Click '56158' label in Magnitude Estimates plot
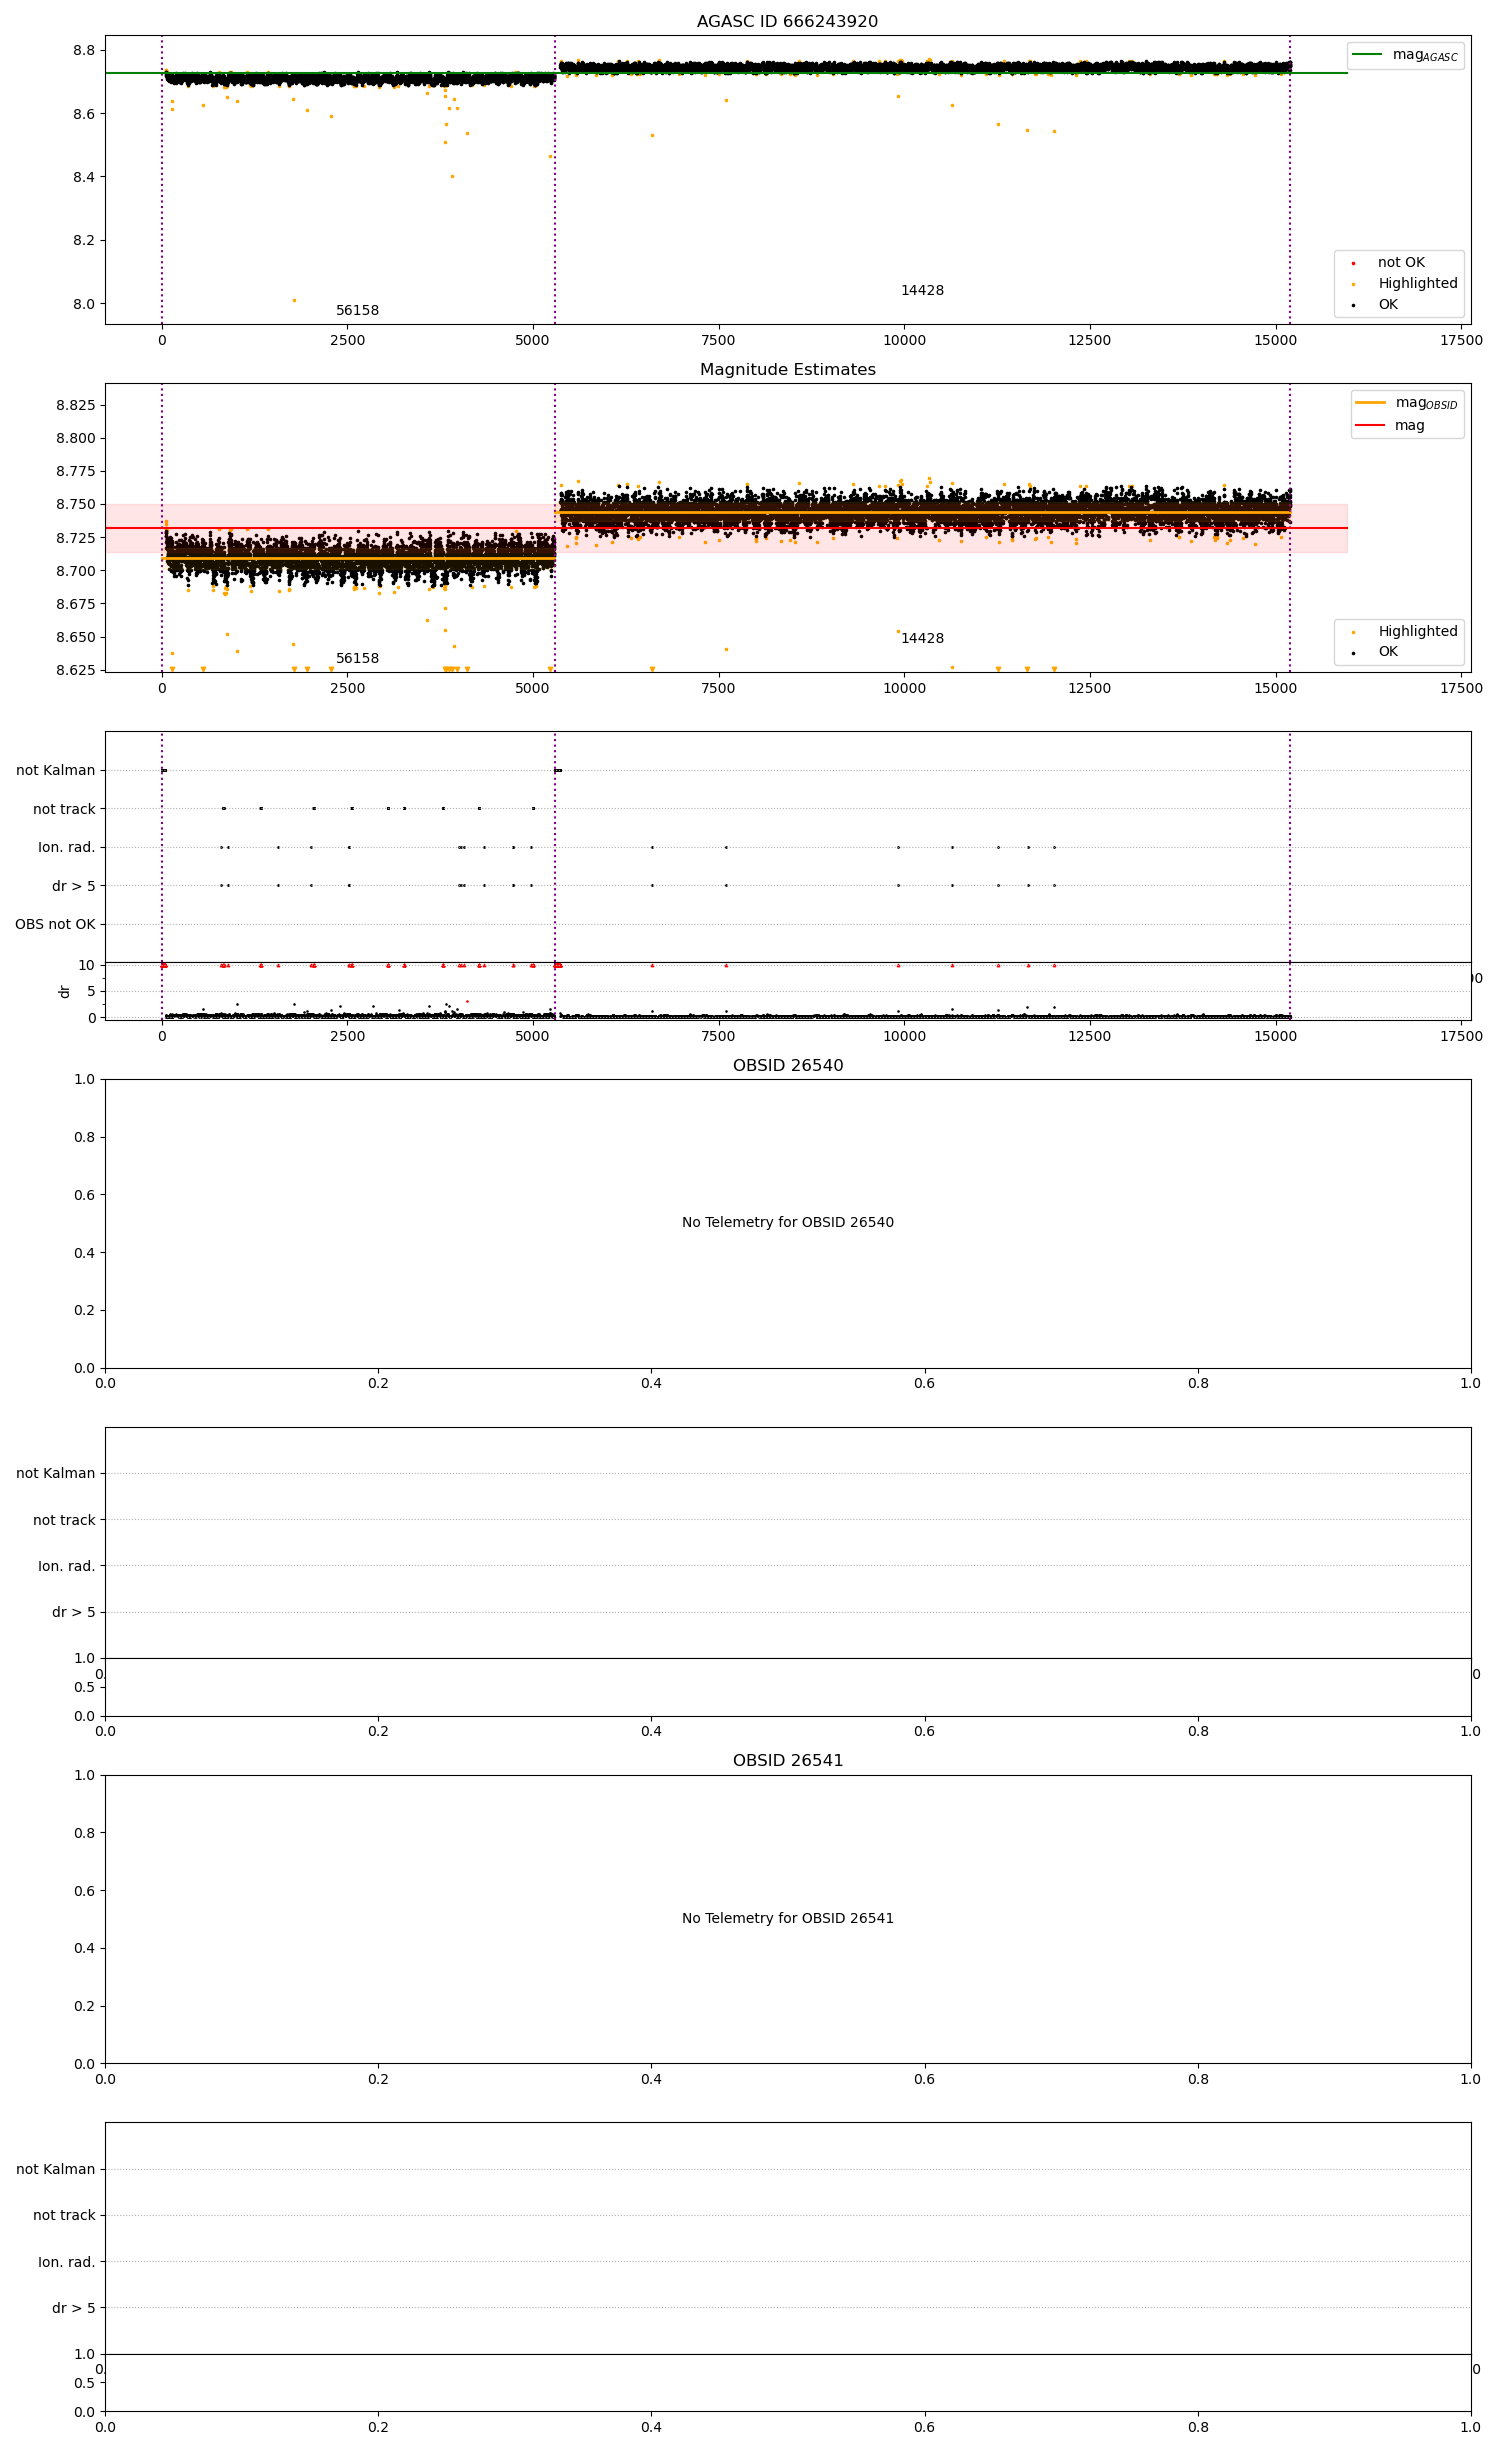Image resolution: width=1500 pixels, height=2450 pixels. (357, 659)
